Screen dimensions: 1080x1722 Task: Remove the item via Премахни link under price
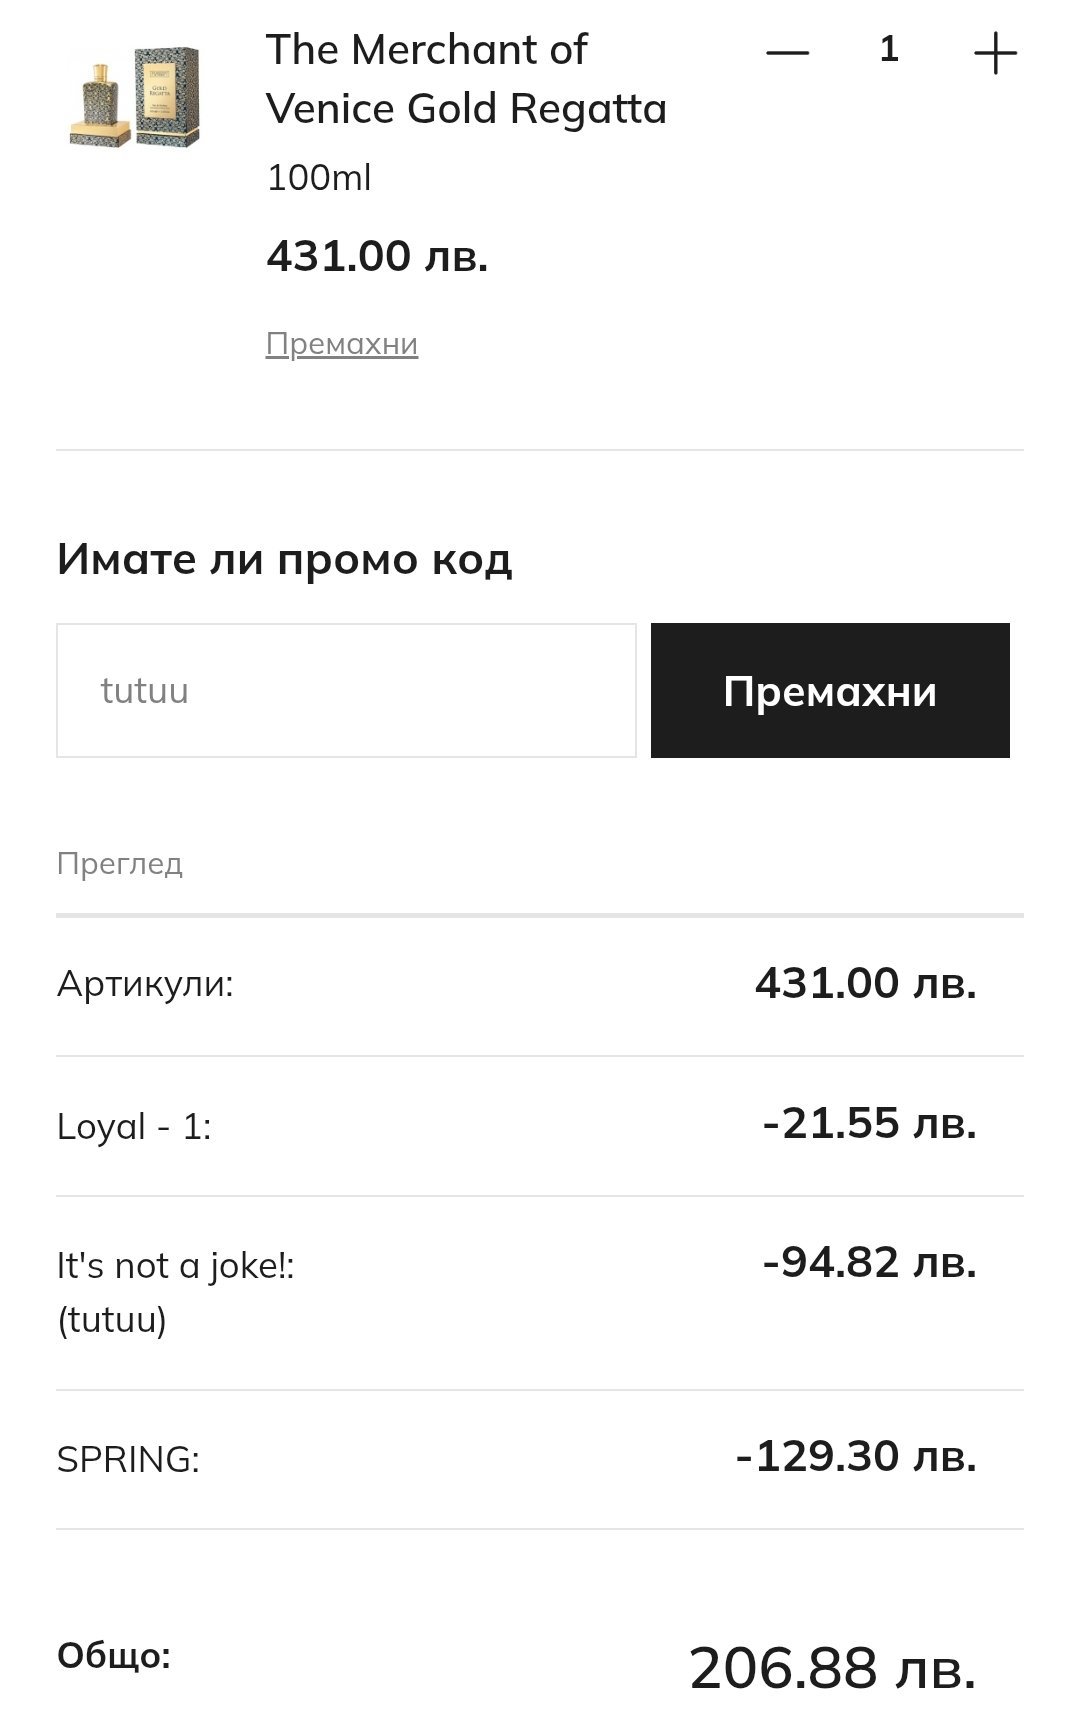point(342,343)
